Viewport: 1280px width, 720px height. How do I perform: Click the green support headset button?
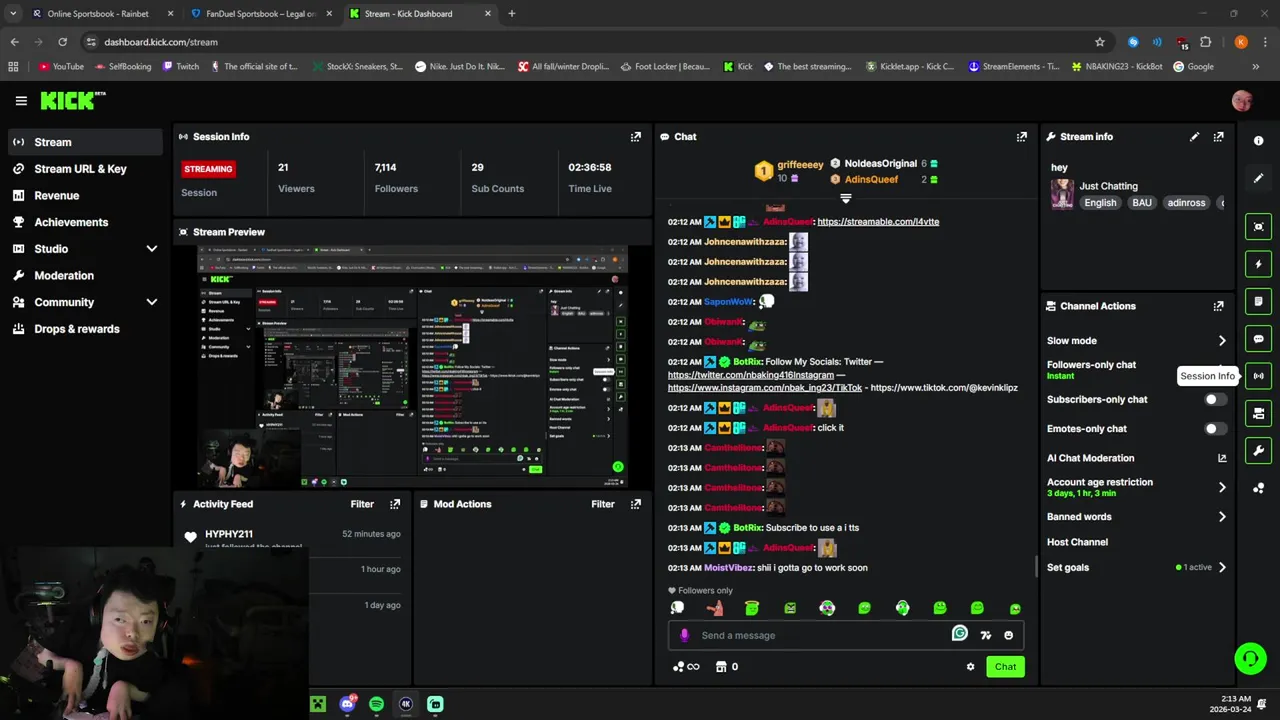(1250, 658)
